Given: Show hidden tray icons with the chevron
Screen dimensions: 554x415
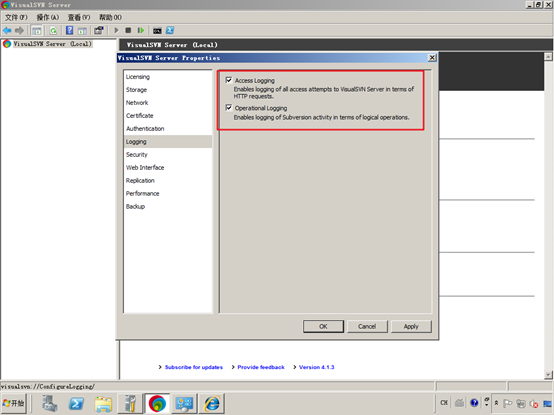Looking at the screenshot, I should [496, 403].
